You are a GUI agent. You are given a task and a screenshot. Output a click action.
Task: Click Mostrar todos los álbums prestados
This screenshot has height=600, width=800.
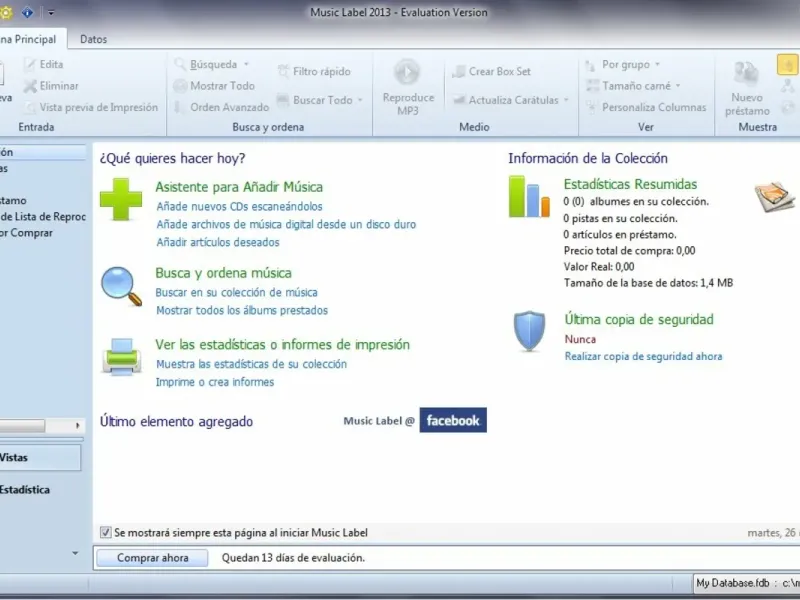(x=242, y=310)
